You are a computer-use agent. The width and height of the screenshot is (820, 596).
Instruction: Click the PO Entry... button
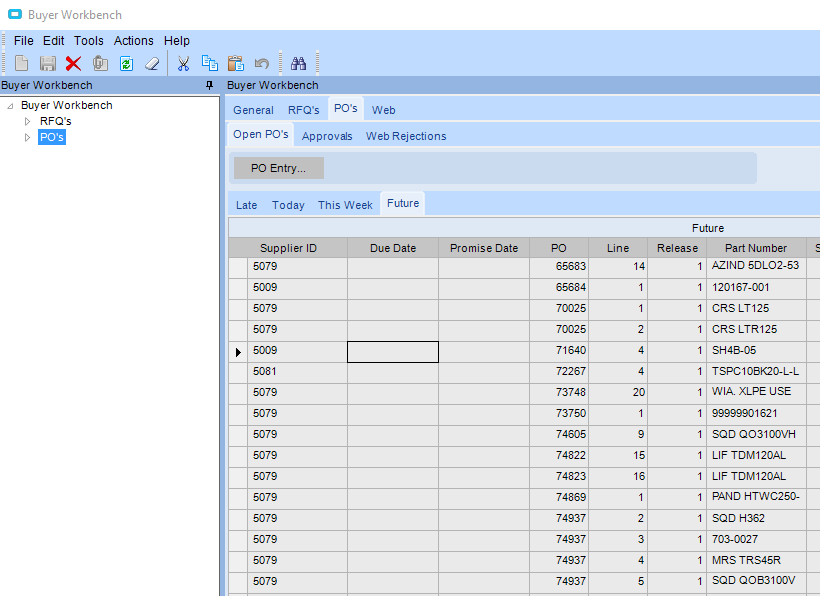pyautogui.click(x=279, y=168)
